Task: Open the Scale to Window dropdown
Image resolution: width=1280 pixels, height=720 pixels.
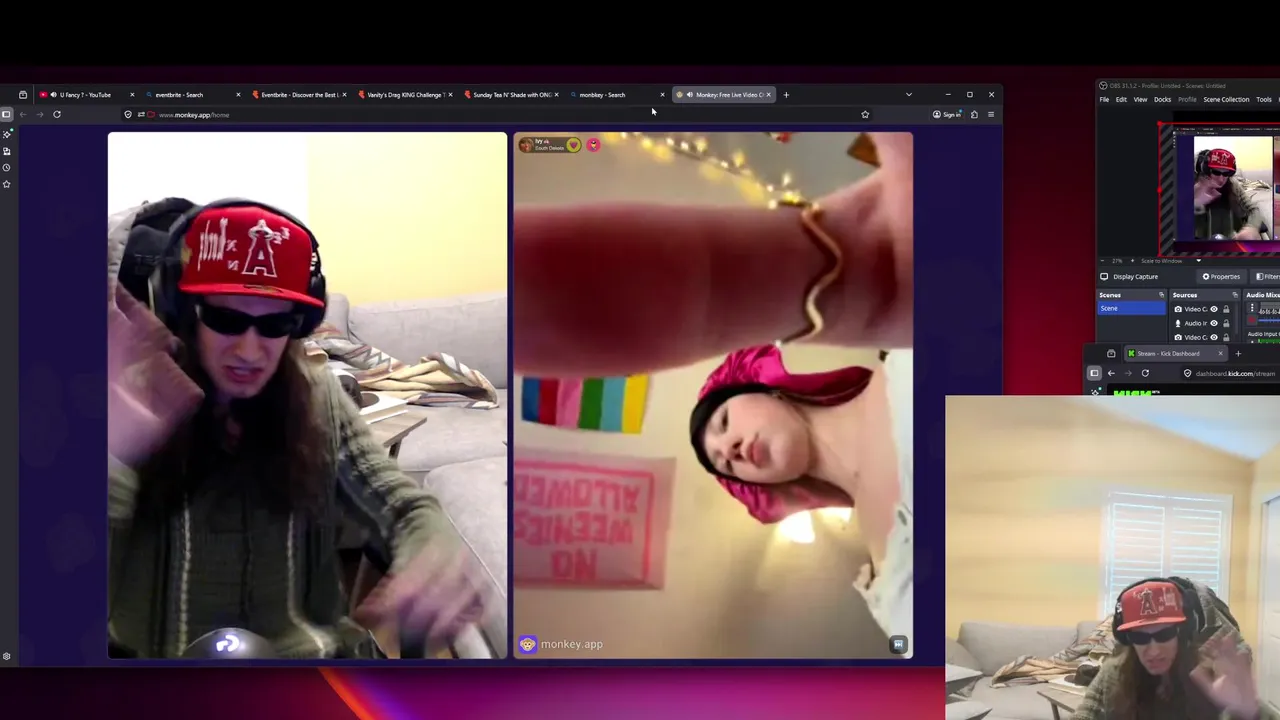Action: click(x=1170, y=261)
